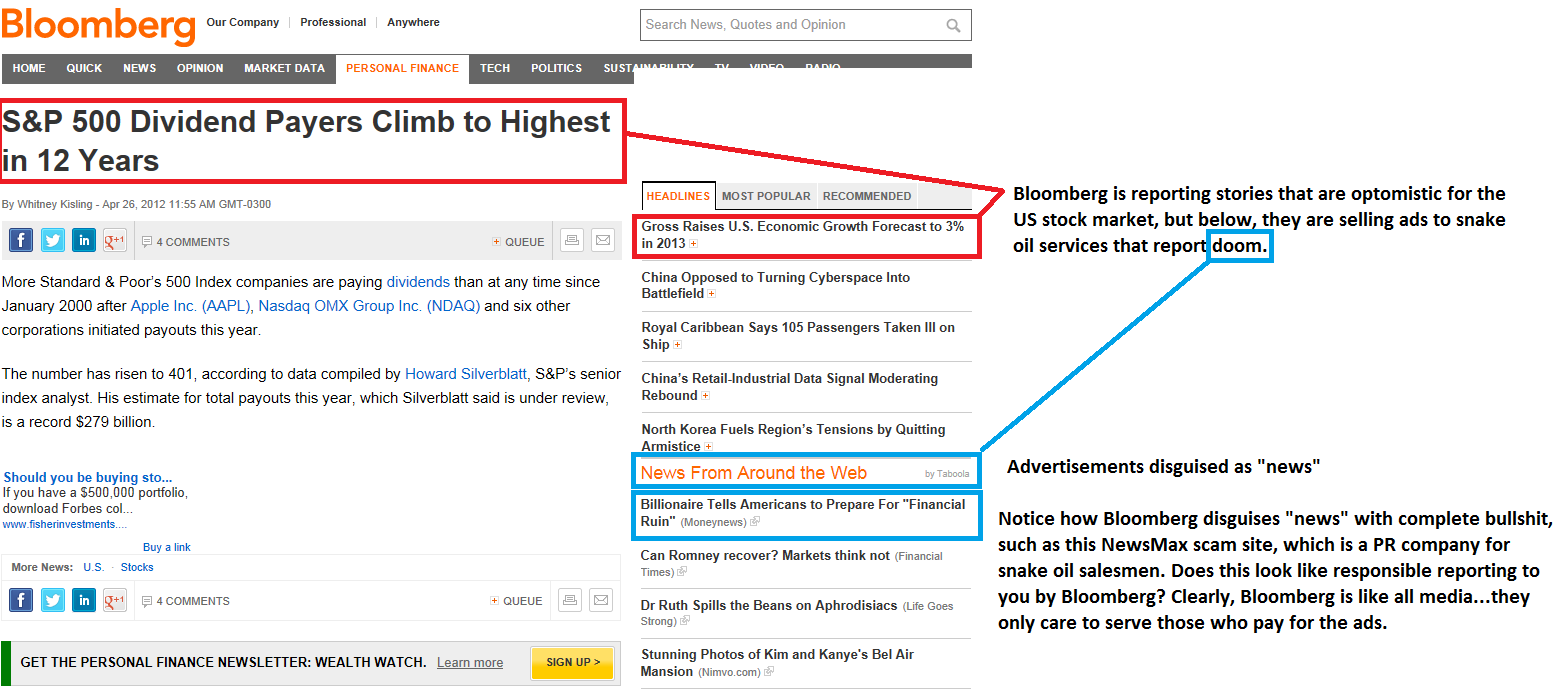Click the envelope icon below More News

(602, 600)
